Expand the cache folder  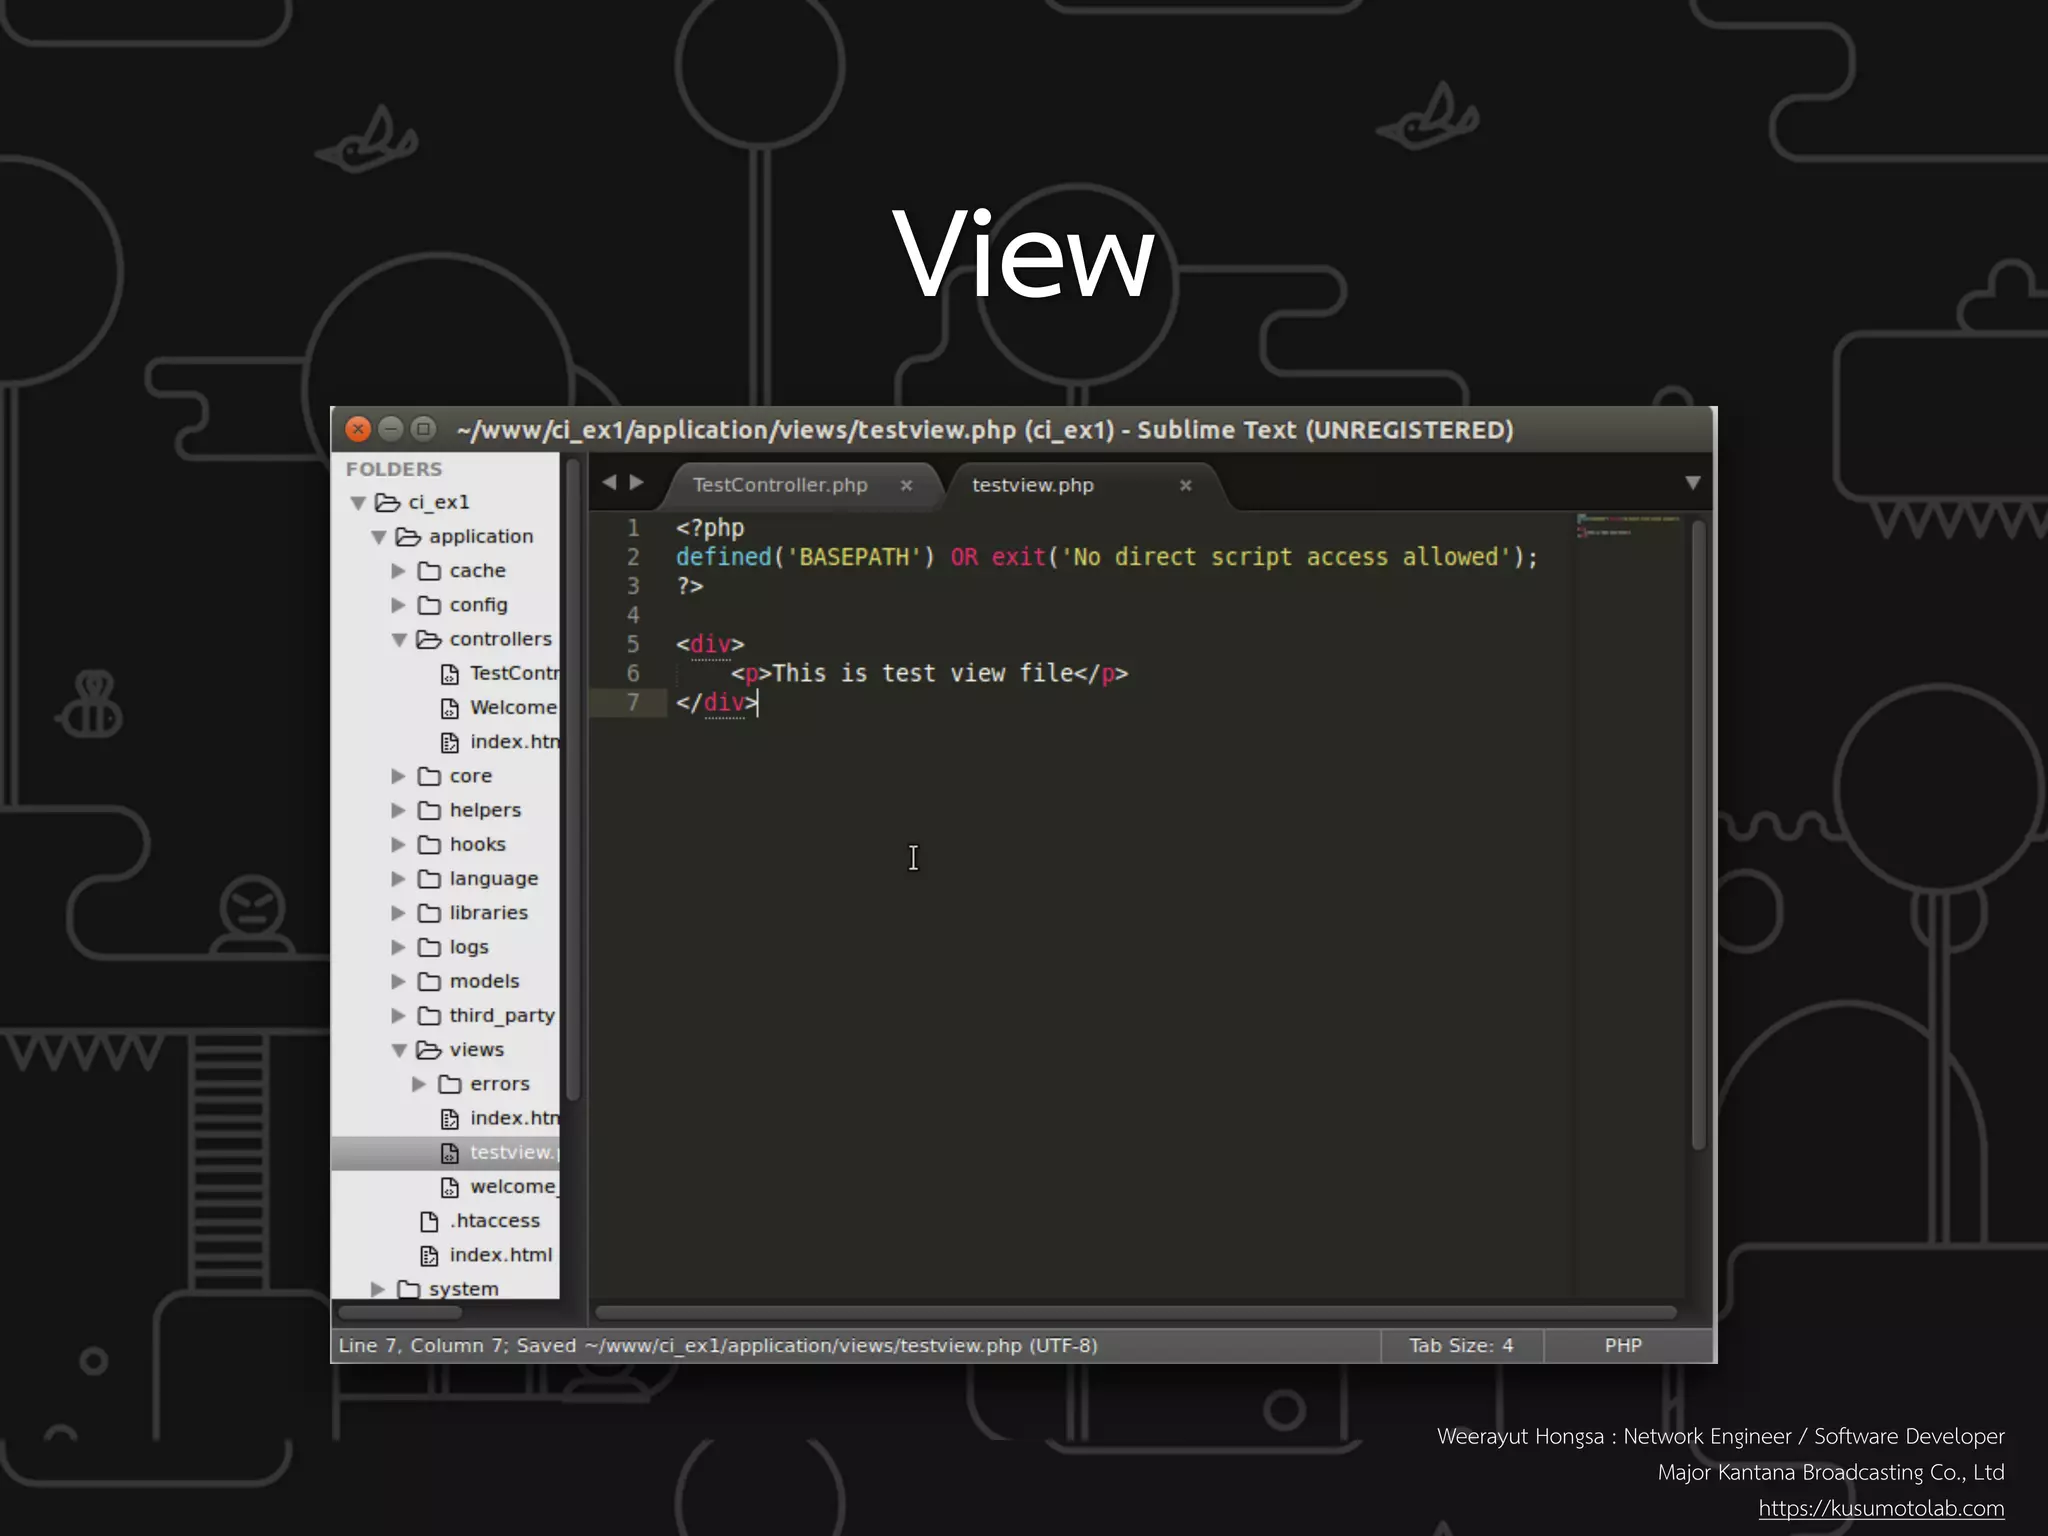coord(398,571)
